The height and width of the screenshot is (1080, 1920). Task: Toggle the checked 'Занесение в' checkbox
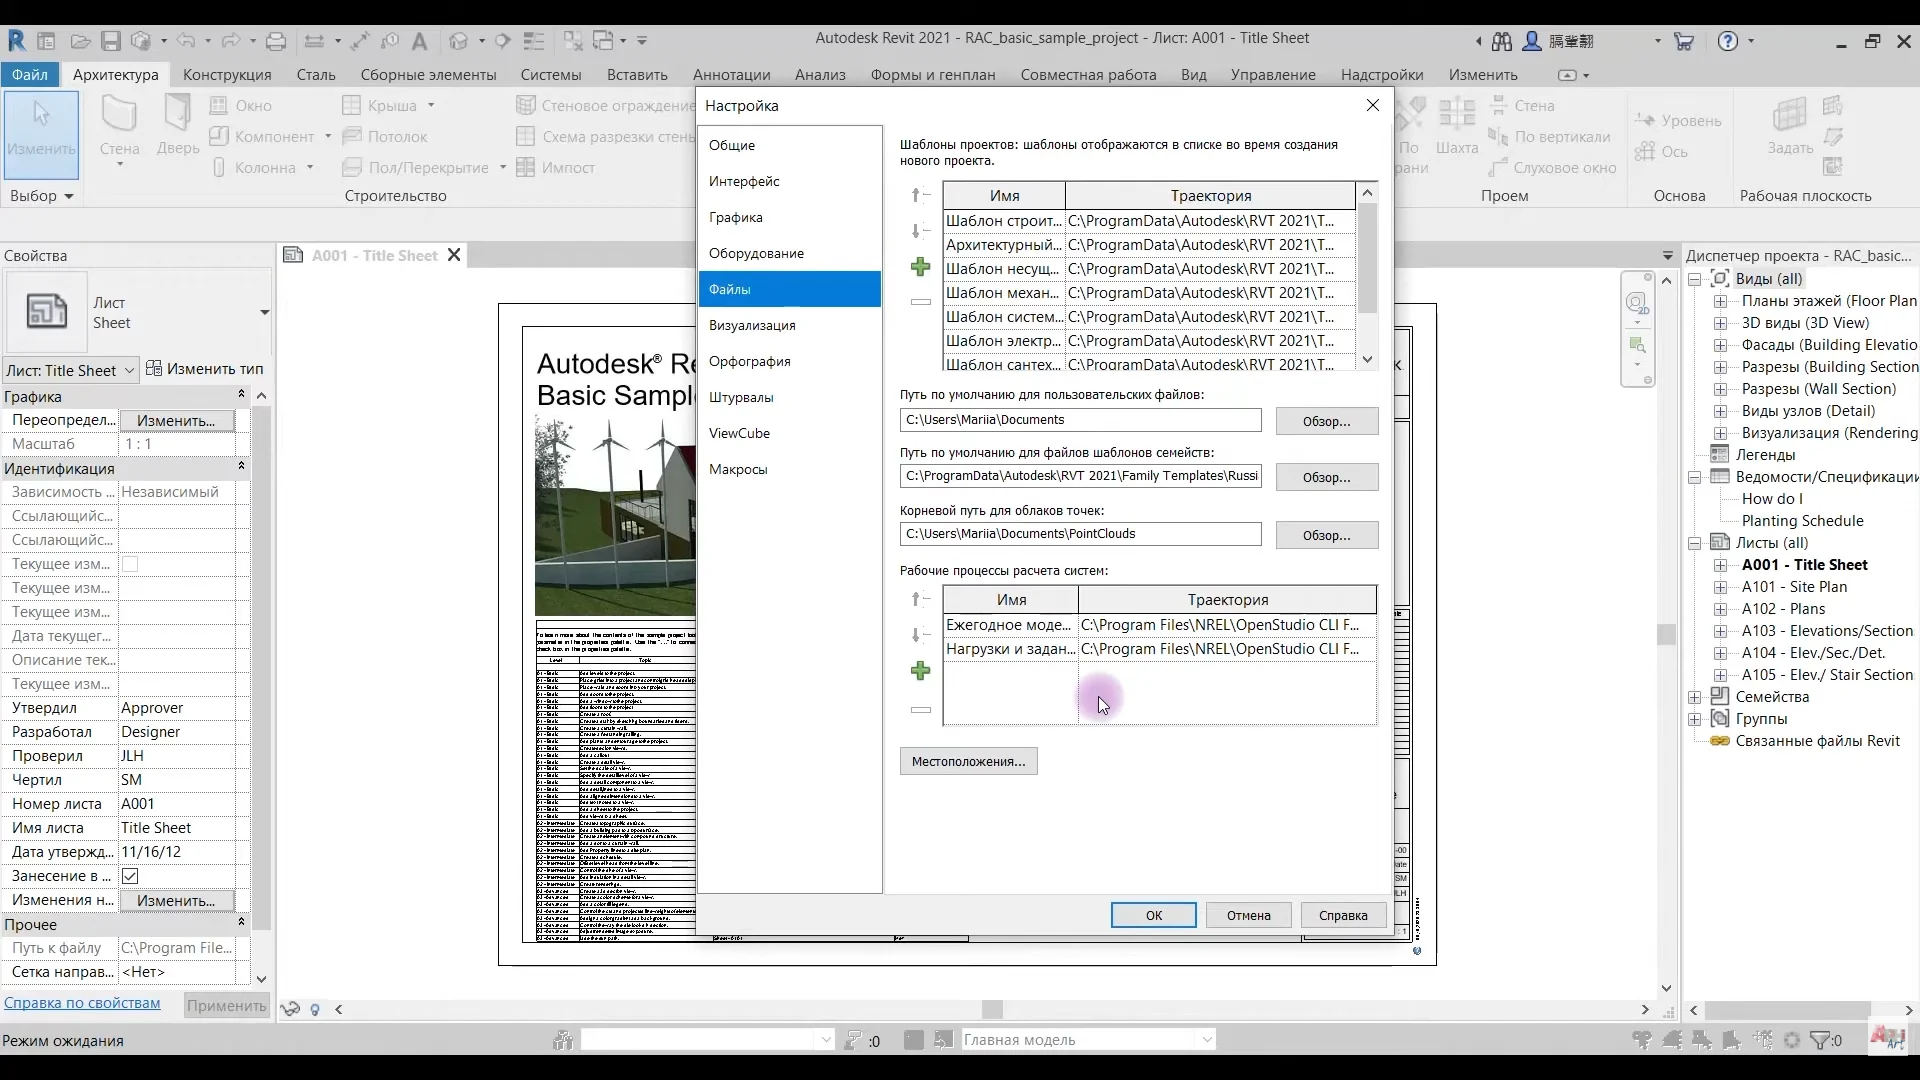click(130, 876)
